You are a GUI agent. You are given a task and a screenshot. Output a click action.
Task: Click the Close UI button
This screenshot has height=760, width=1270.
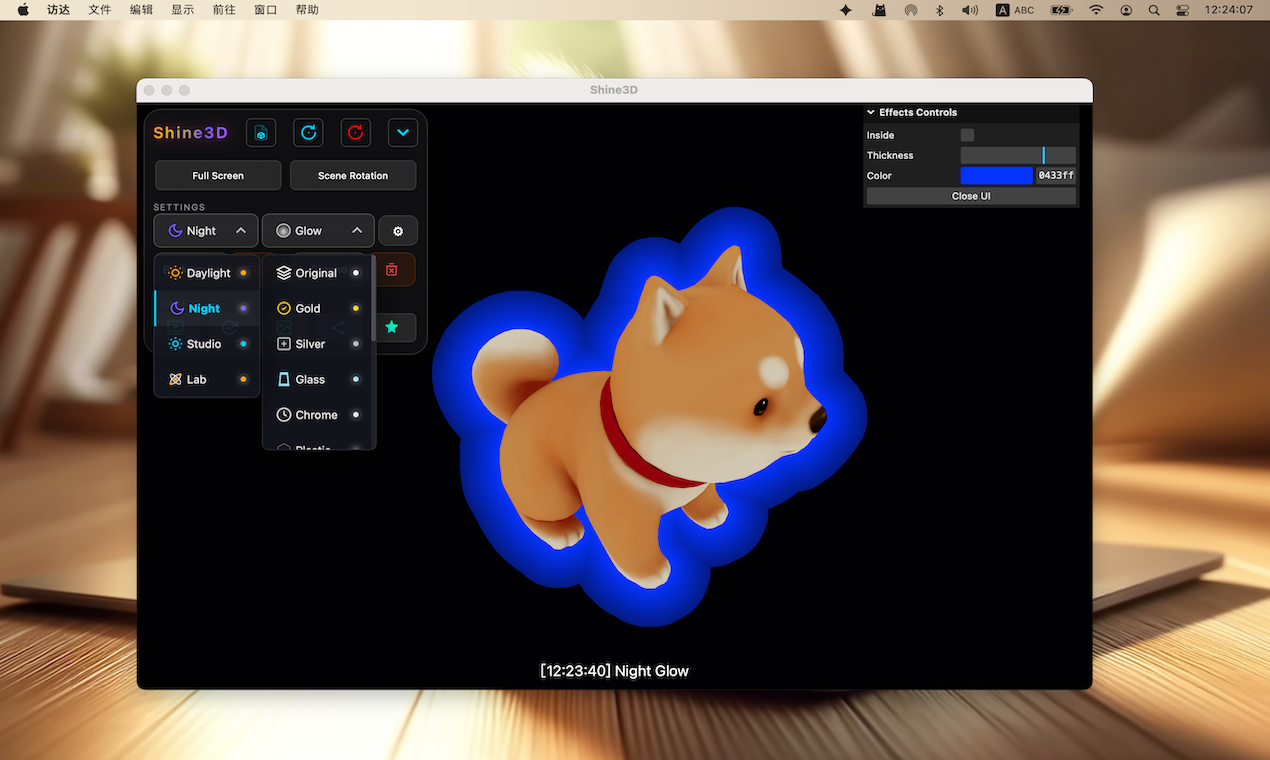pos(969,195)
